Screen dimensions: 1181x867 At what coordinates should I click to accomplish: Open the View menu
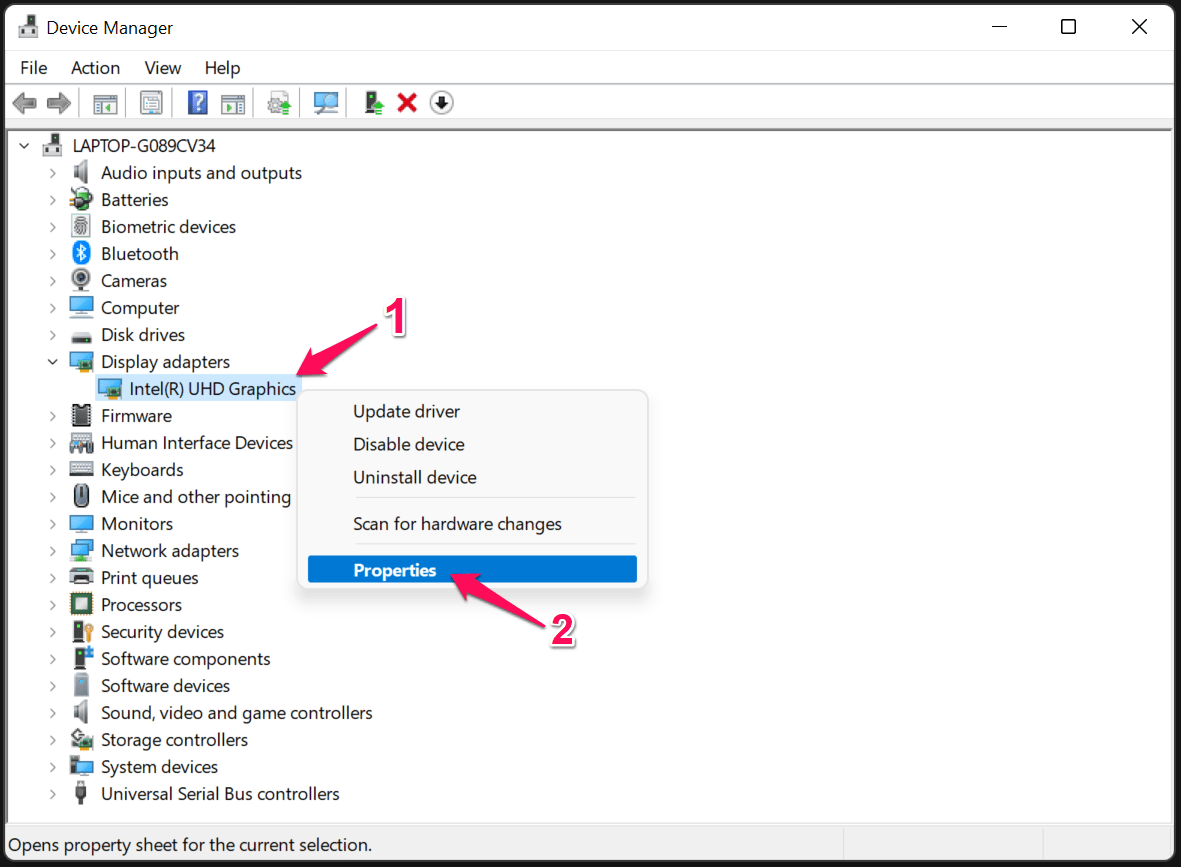coord(162,68)
